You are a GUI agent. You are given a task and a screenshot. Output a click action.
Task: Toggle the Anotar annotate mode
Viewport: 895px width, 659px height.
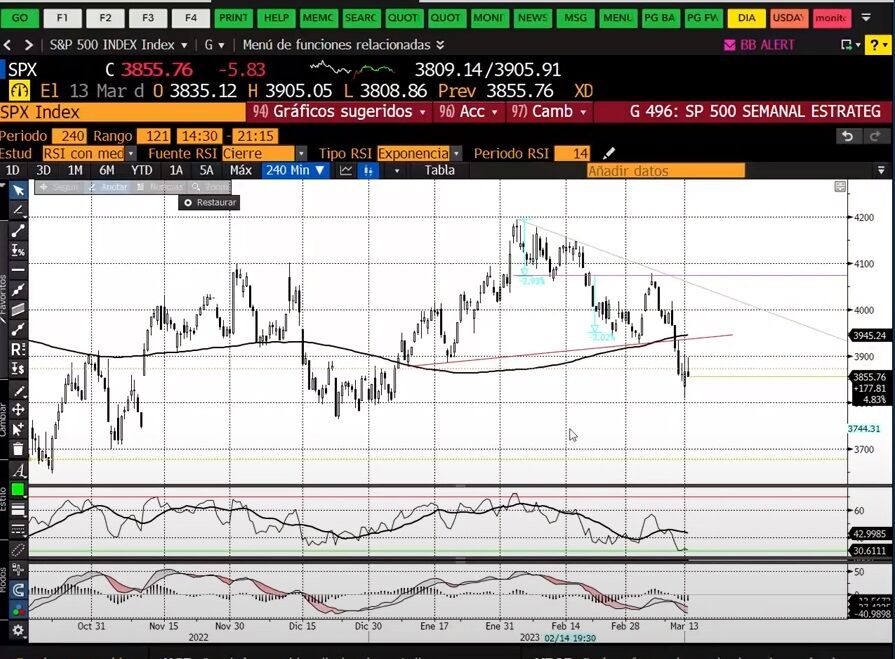pyautogui.click(x=108, y=187)
